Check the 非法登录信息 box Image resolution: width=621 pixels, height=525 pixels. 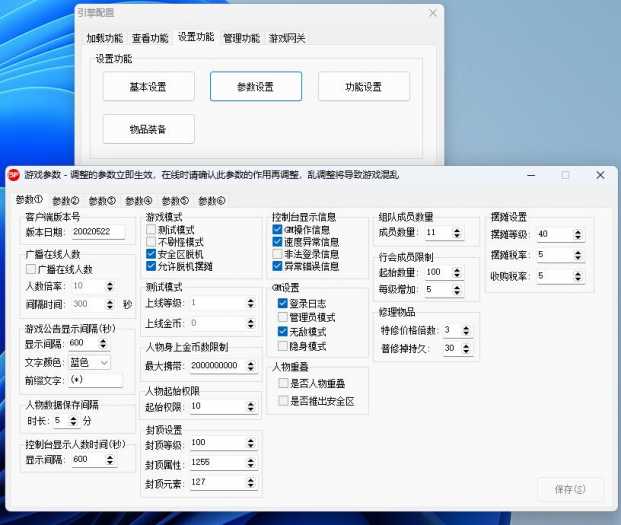point(277,254)
